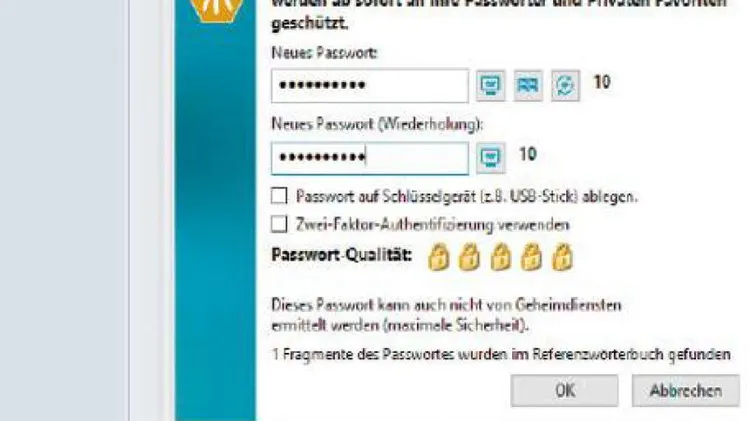Screen dimensions: 750x421
Task: Open virtual keyboard beside Neues Passwort field
Action: point(490,86)
